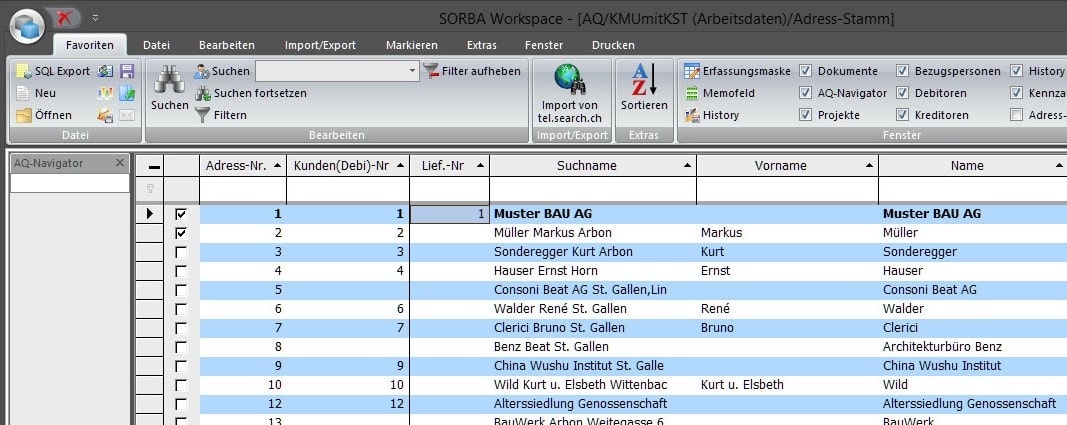The height and width of the screenshot is (425, 1067).
Task: Toggle the Debitoren checkbox
Action: coord(902,93)
